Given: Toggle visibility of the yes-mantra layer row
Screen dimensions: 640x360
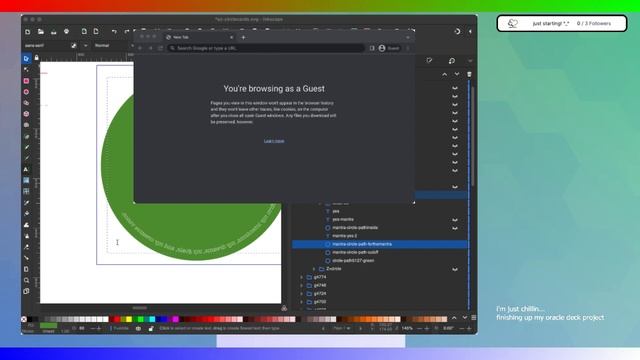Looking at the screenshot, I should [x=455, y=220].
